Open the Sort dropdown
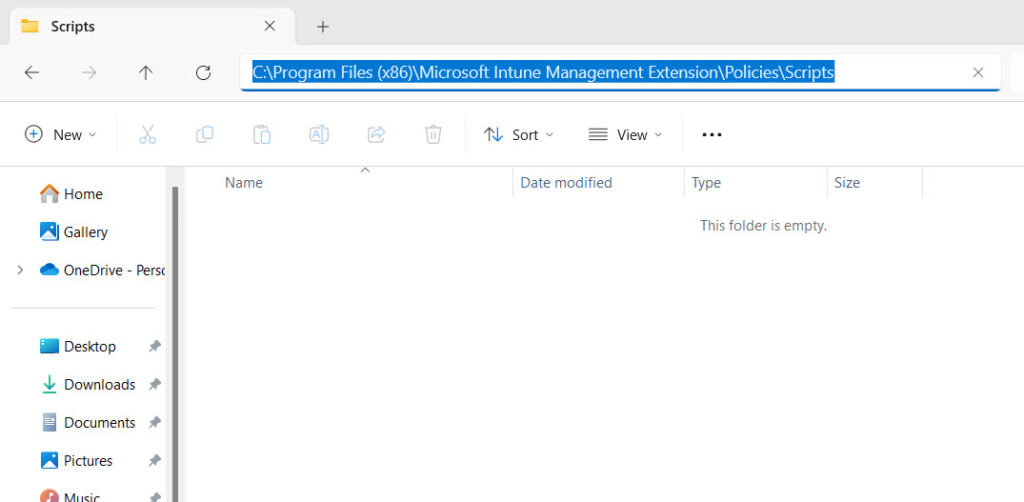The image size is (1024, 502). (x=519, y=134)
